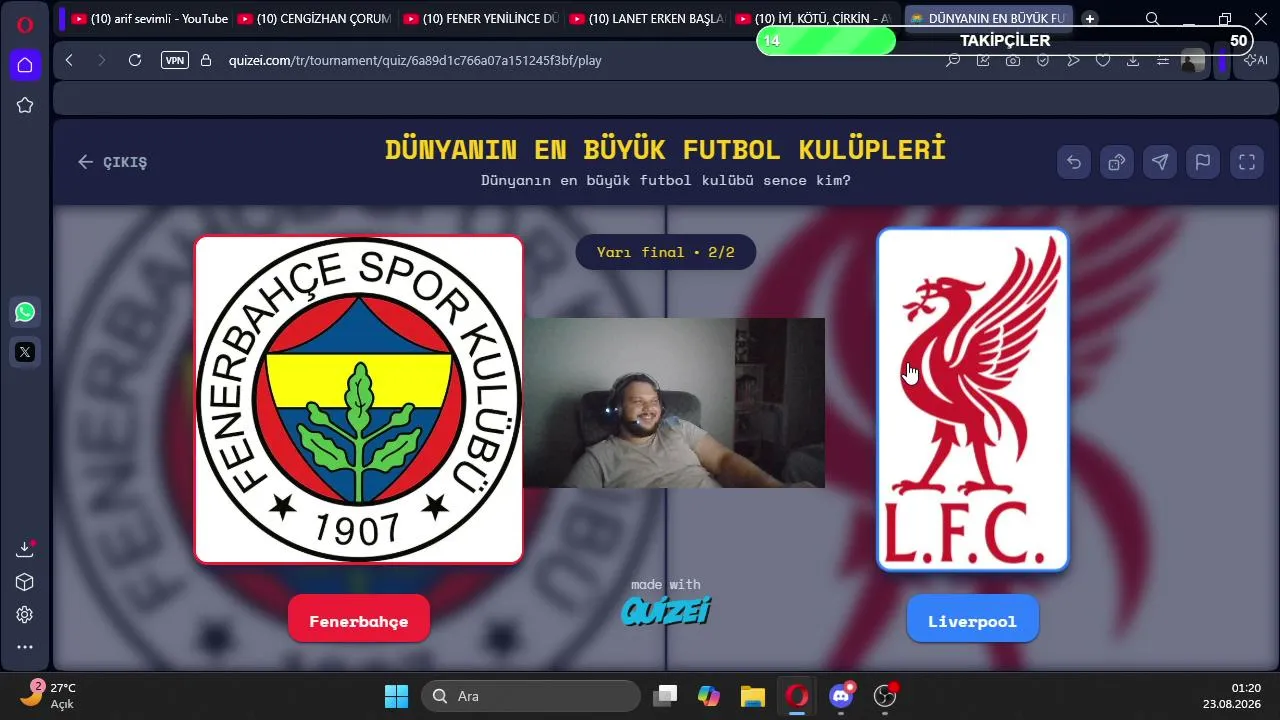Open the snapshot camera tool
The image size is (1280, 720).
1013,60
